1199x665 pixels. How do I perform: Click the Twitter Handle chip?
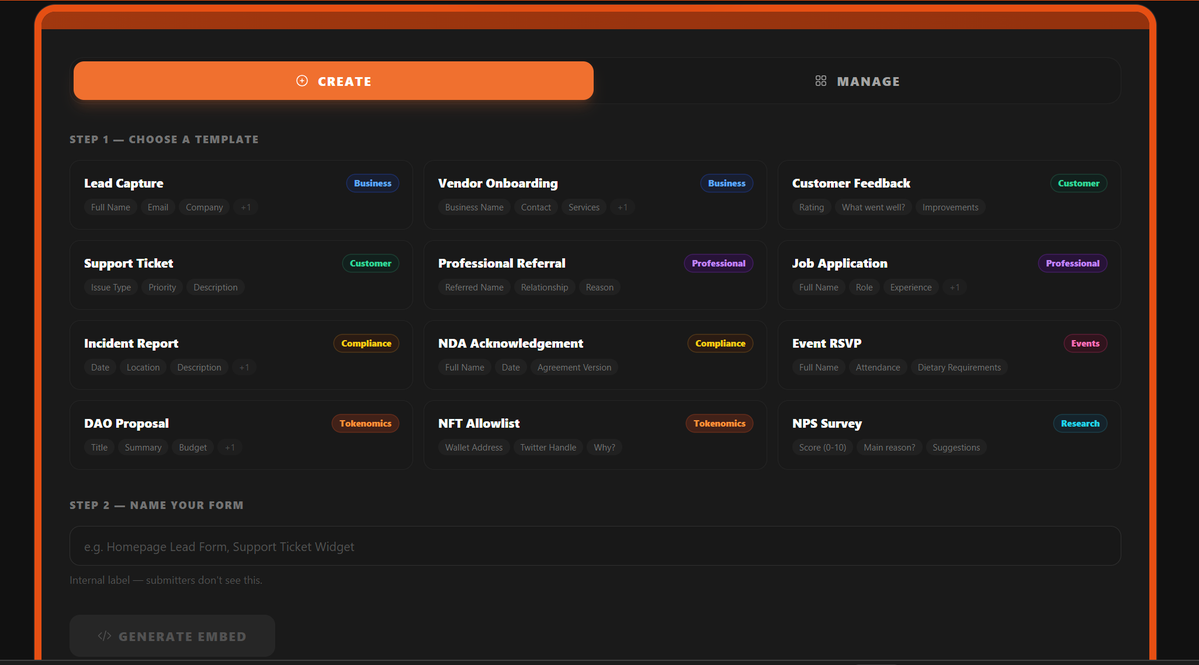point(548,447)
